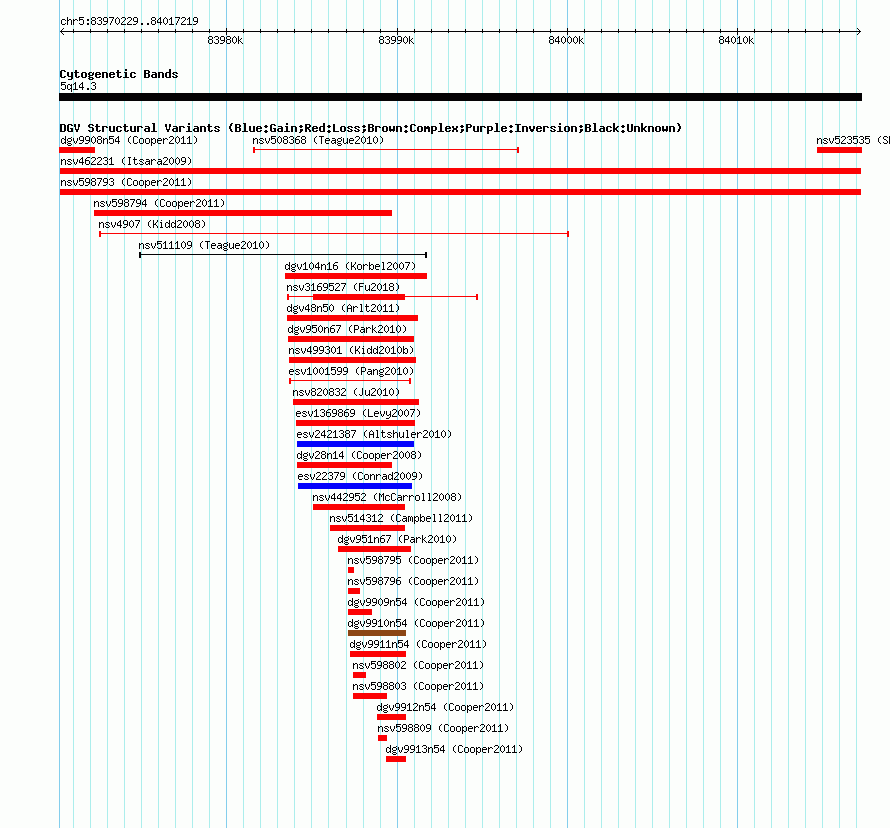
Task: Click the Cytogenetic Bands track title
Action: tap(119, 74)
